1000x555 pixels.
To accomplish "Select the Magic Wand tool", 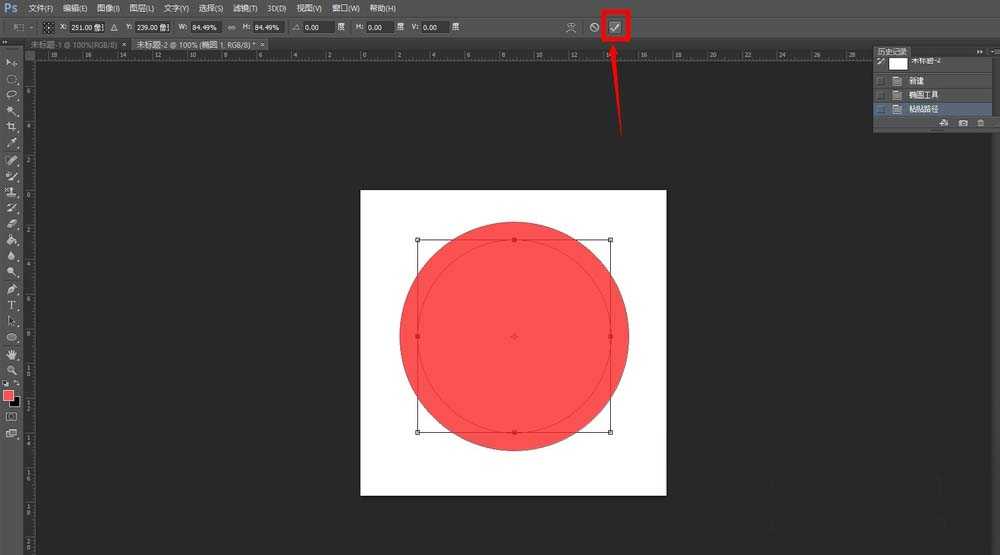I will click(x=11, y=111).
